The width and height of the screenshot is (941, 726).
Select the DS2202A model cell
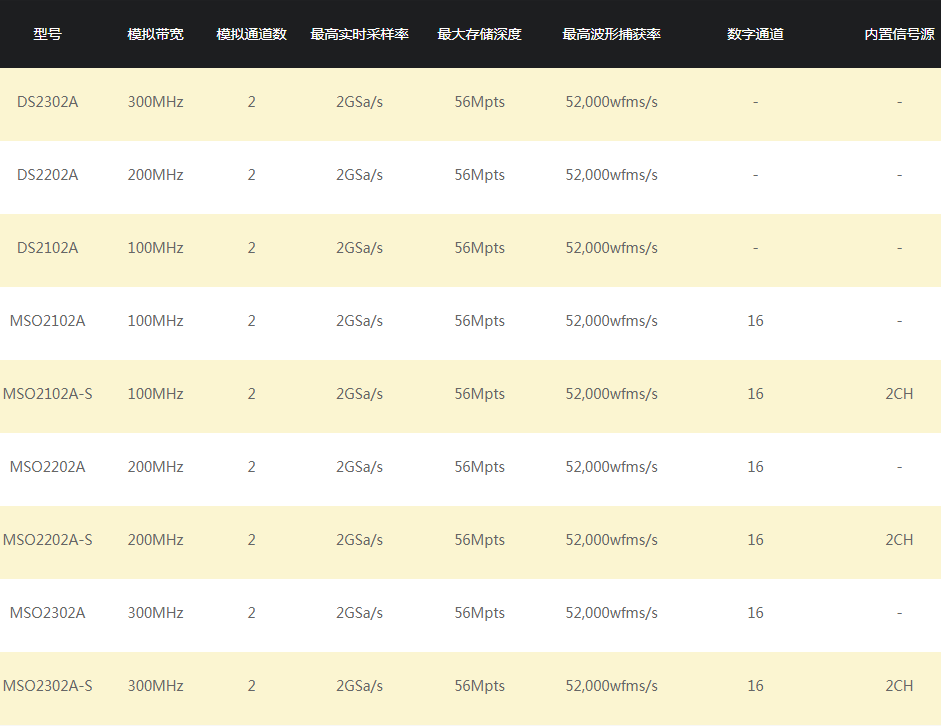pyautogui.click(x=47, y=175)
